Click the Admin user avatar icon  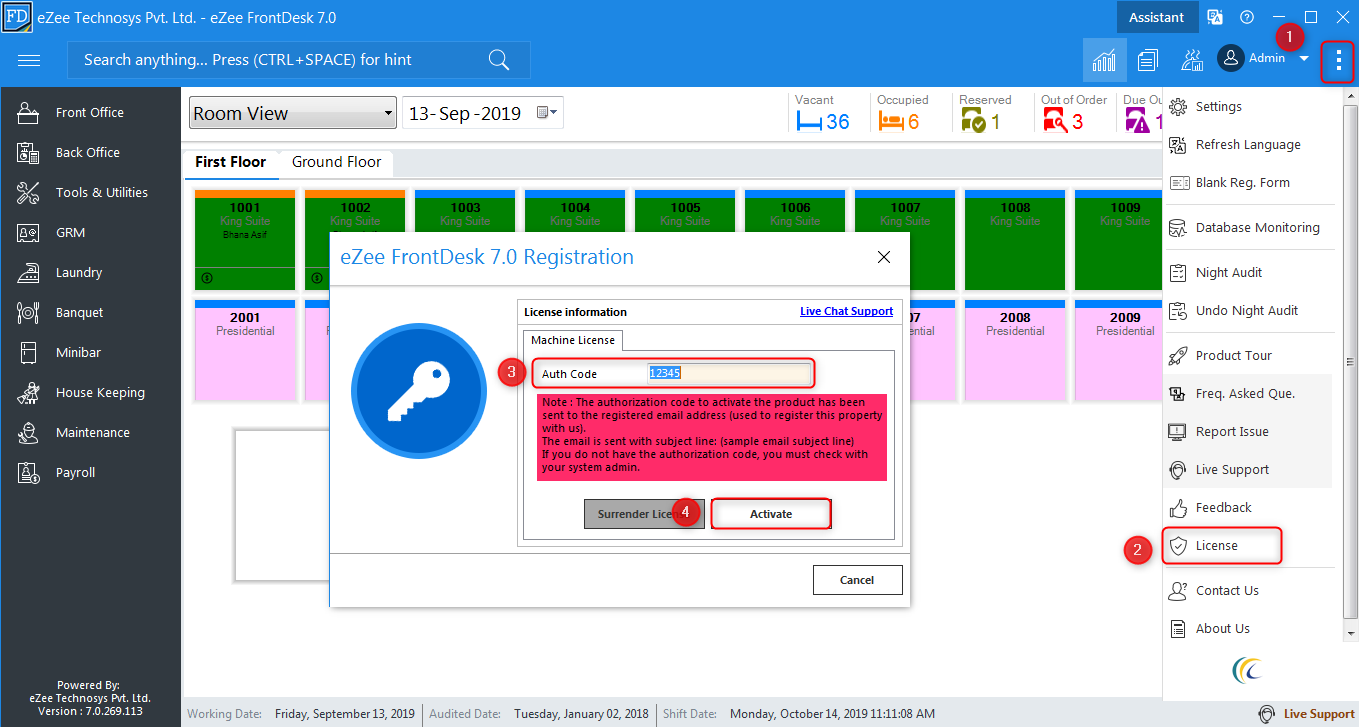click(1230, 58)
